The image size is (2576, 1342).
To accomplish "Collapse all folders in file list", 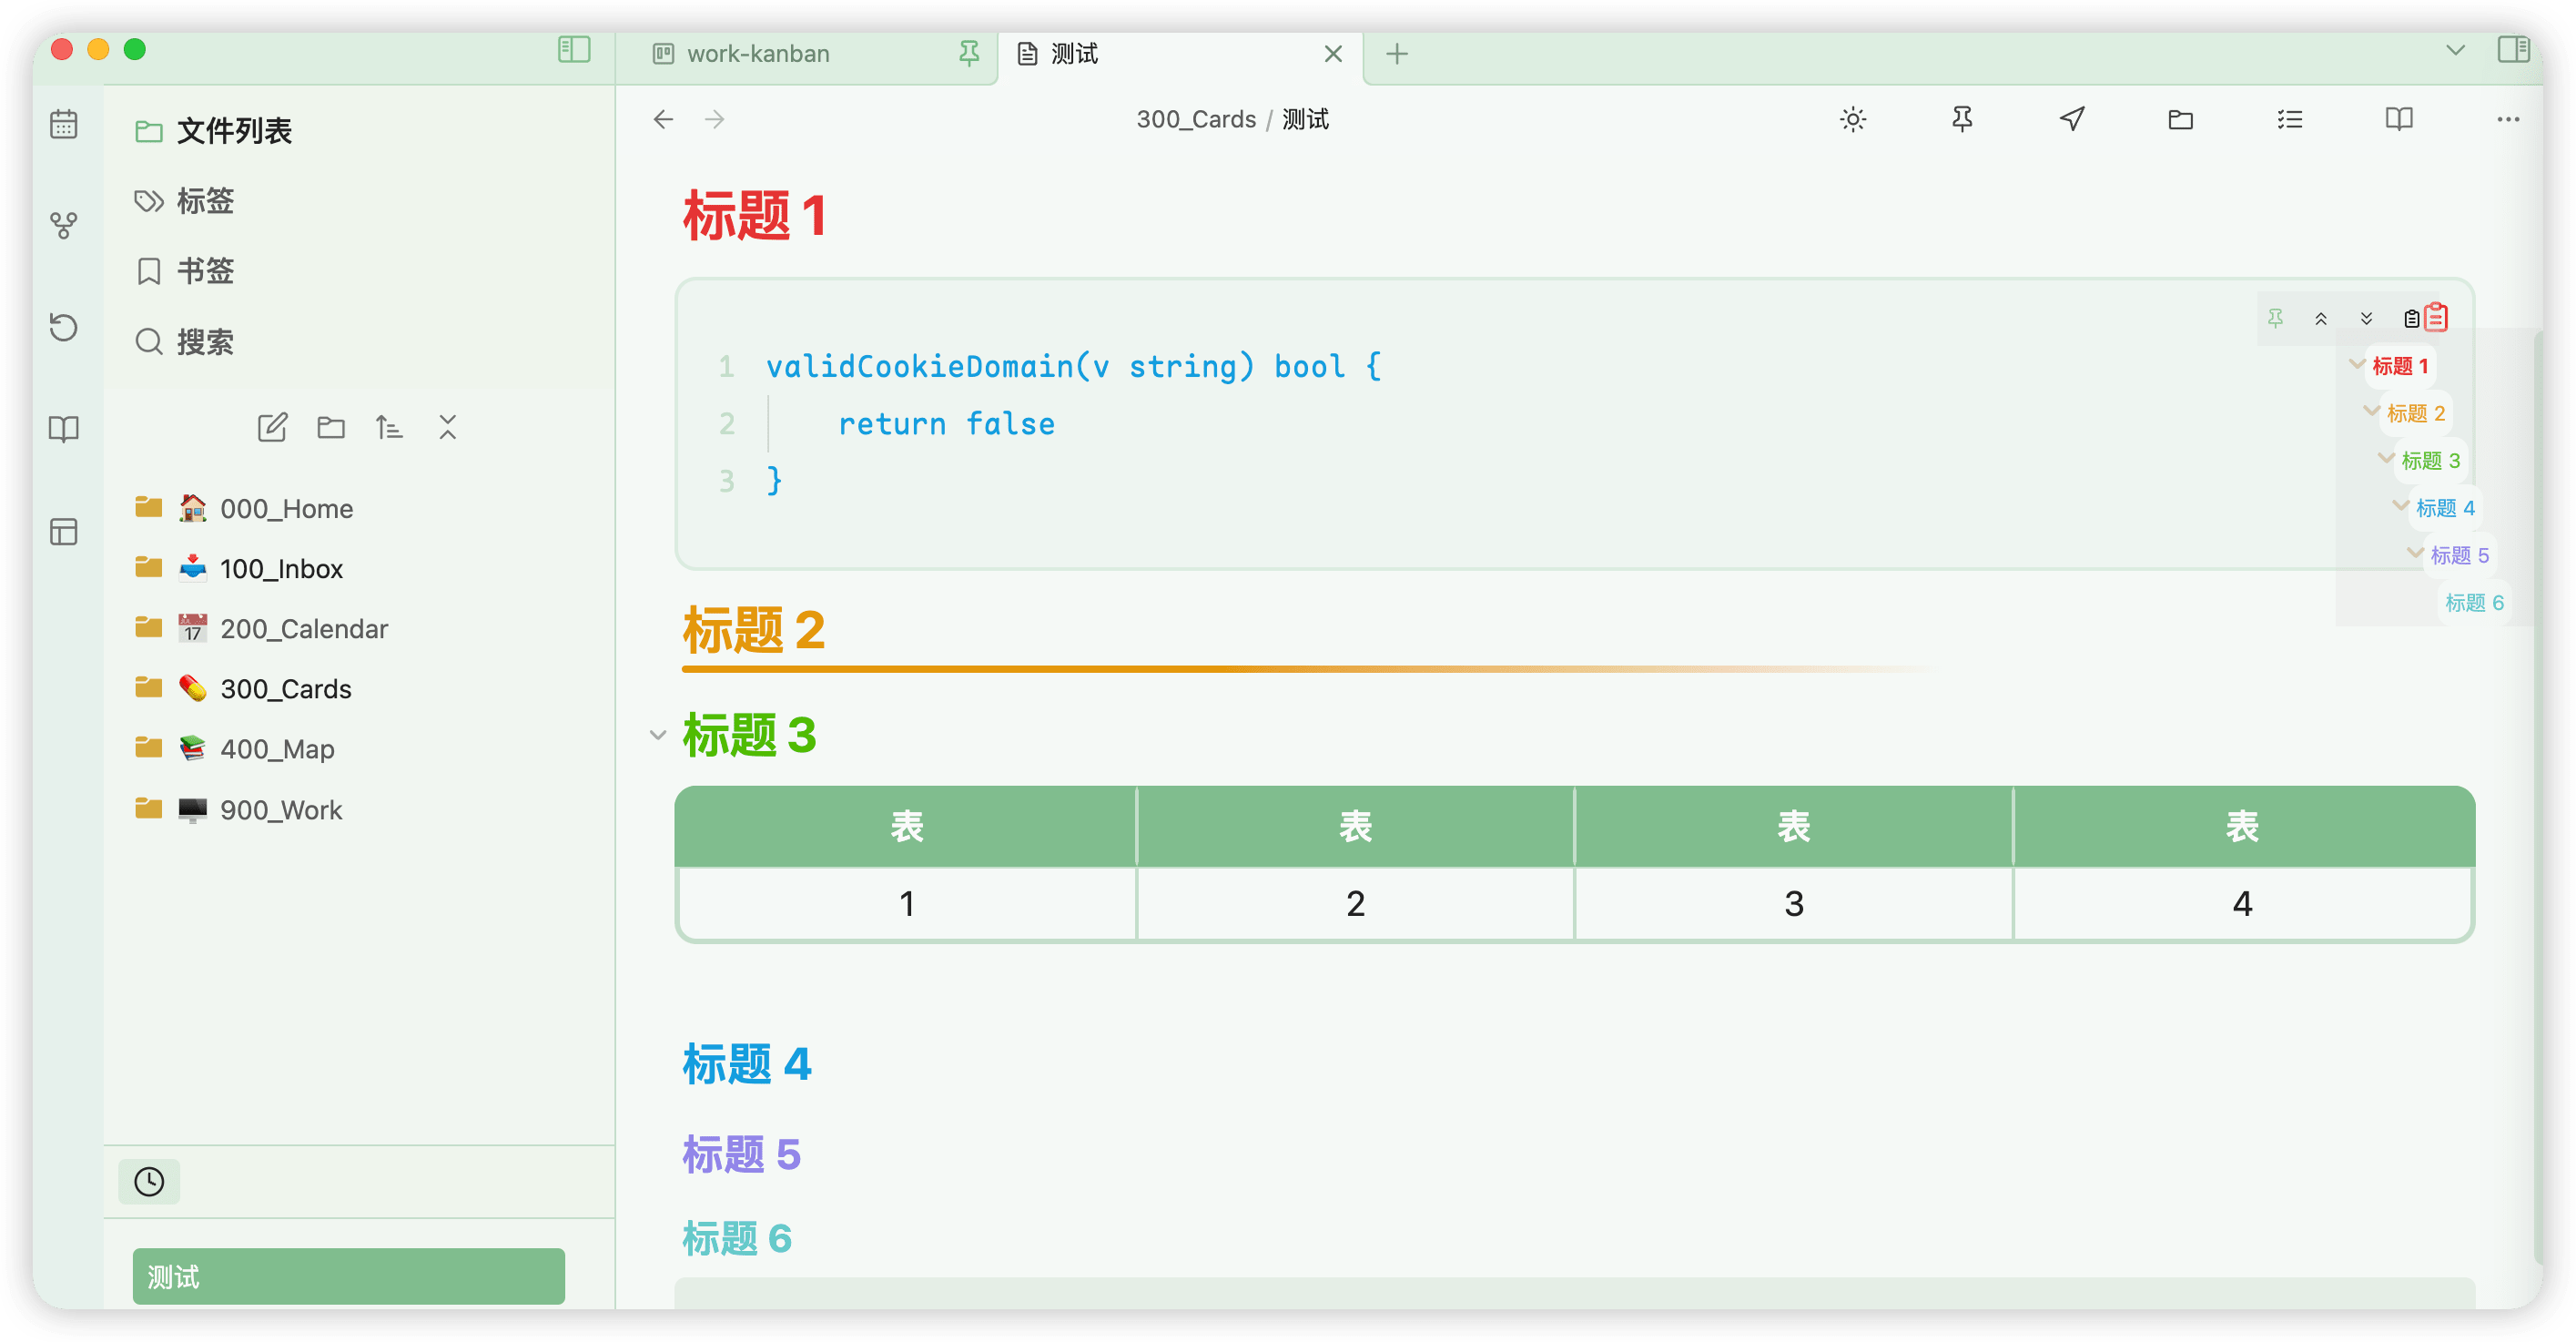I will 447,428.
